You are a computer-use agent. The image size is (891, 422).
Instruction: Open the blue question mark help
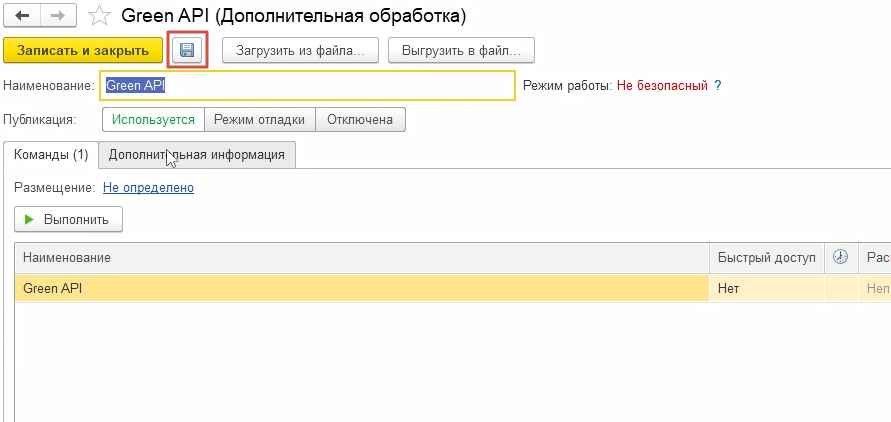point(717,86)
